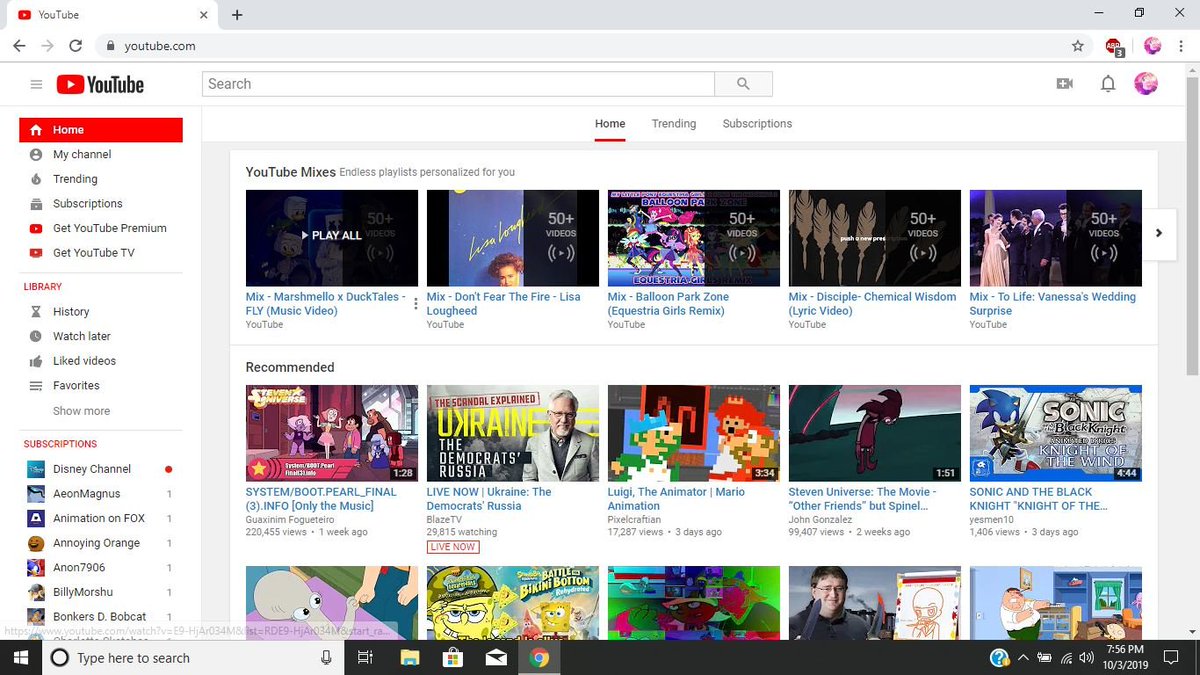Click the LIVE NOW badge
1200x675 pixels.
pyautogui.click(x=453, y=547)
